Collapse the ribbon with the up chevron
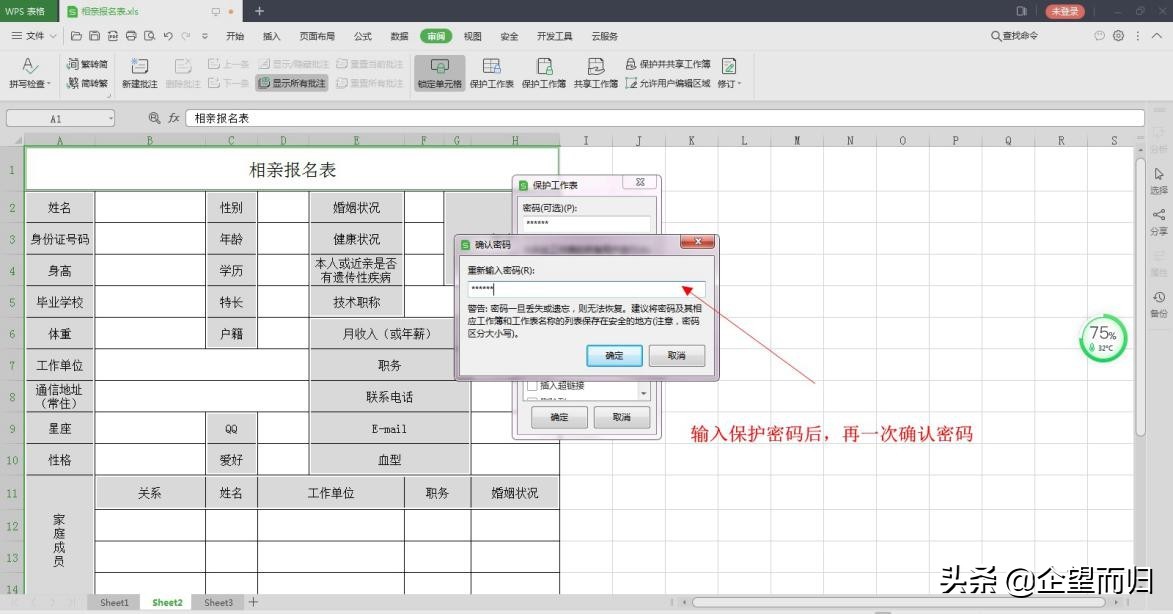 tap(1157, 36)
